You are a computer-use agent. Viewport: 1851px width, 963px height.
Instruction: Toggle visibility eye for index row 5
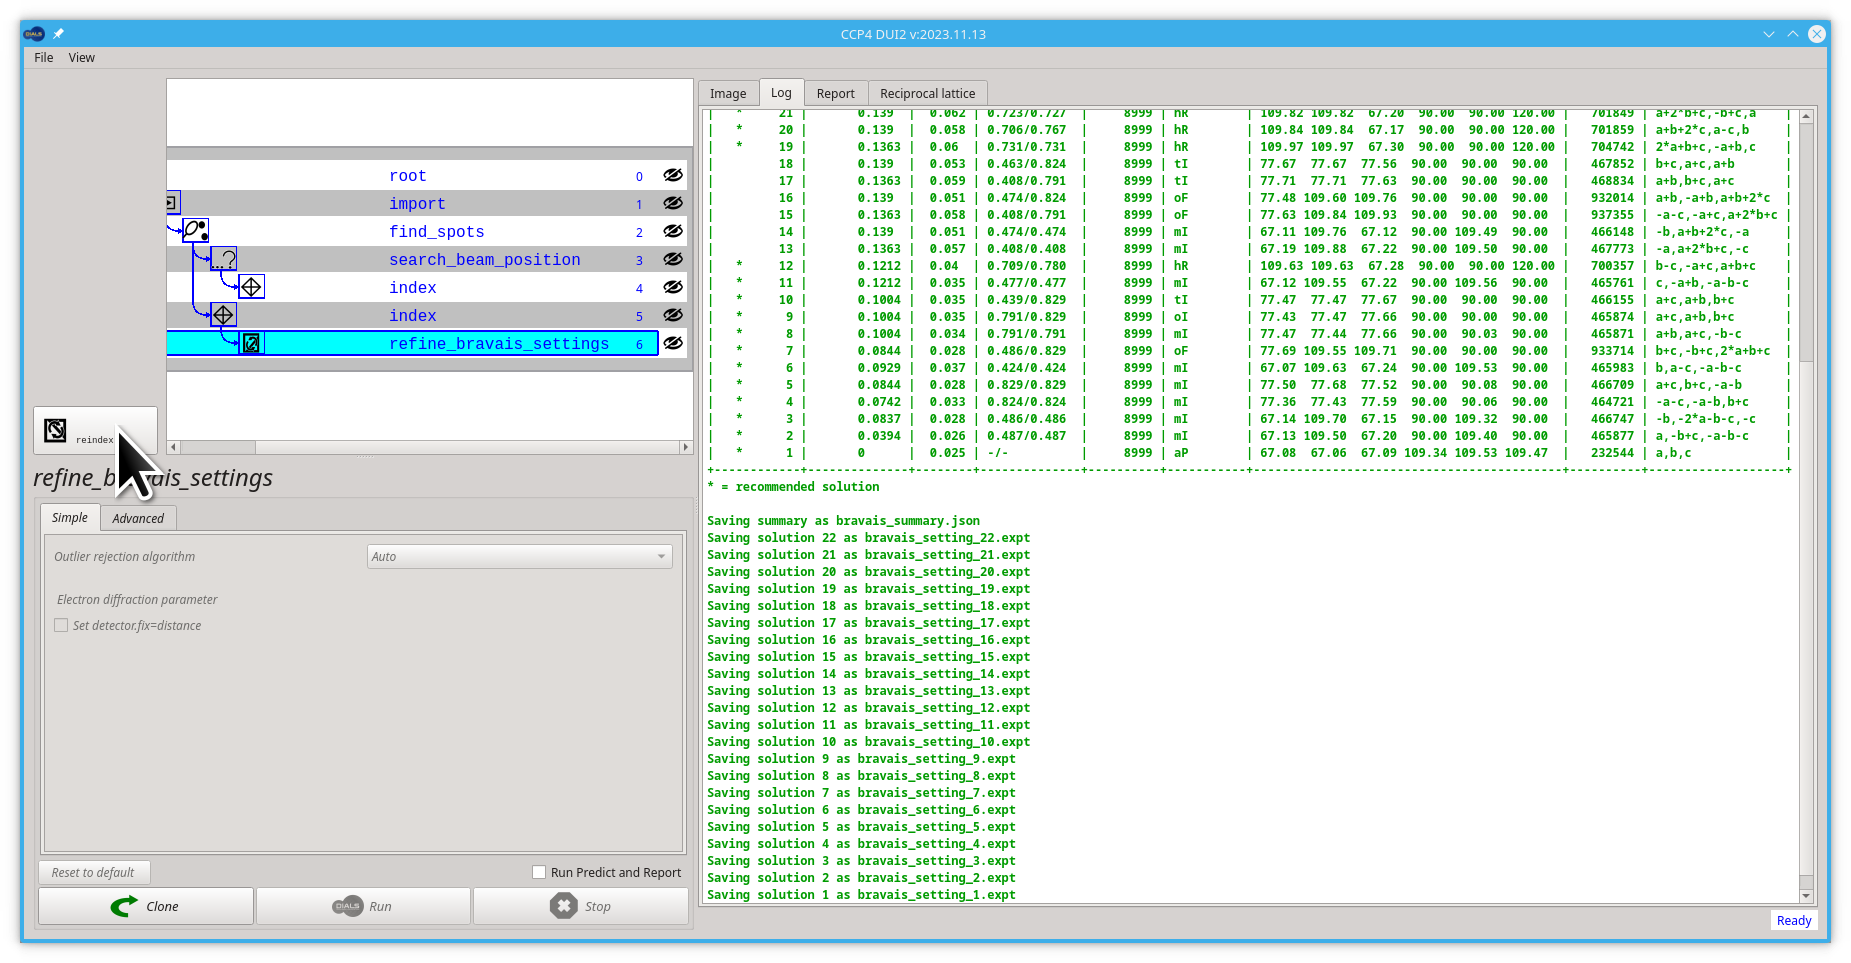pyautogui.click(x=673, y=315)
